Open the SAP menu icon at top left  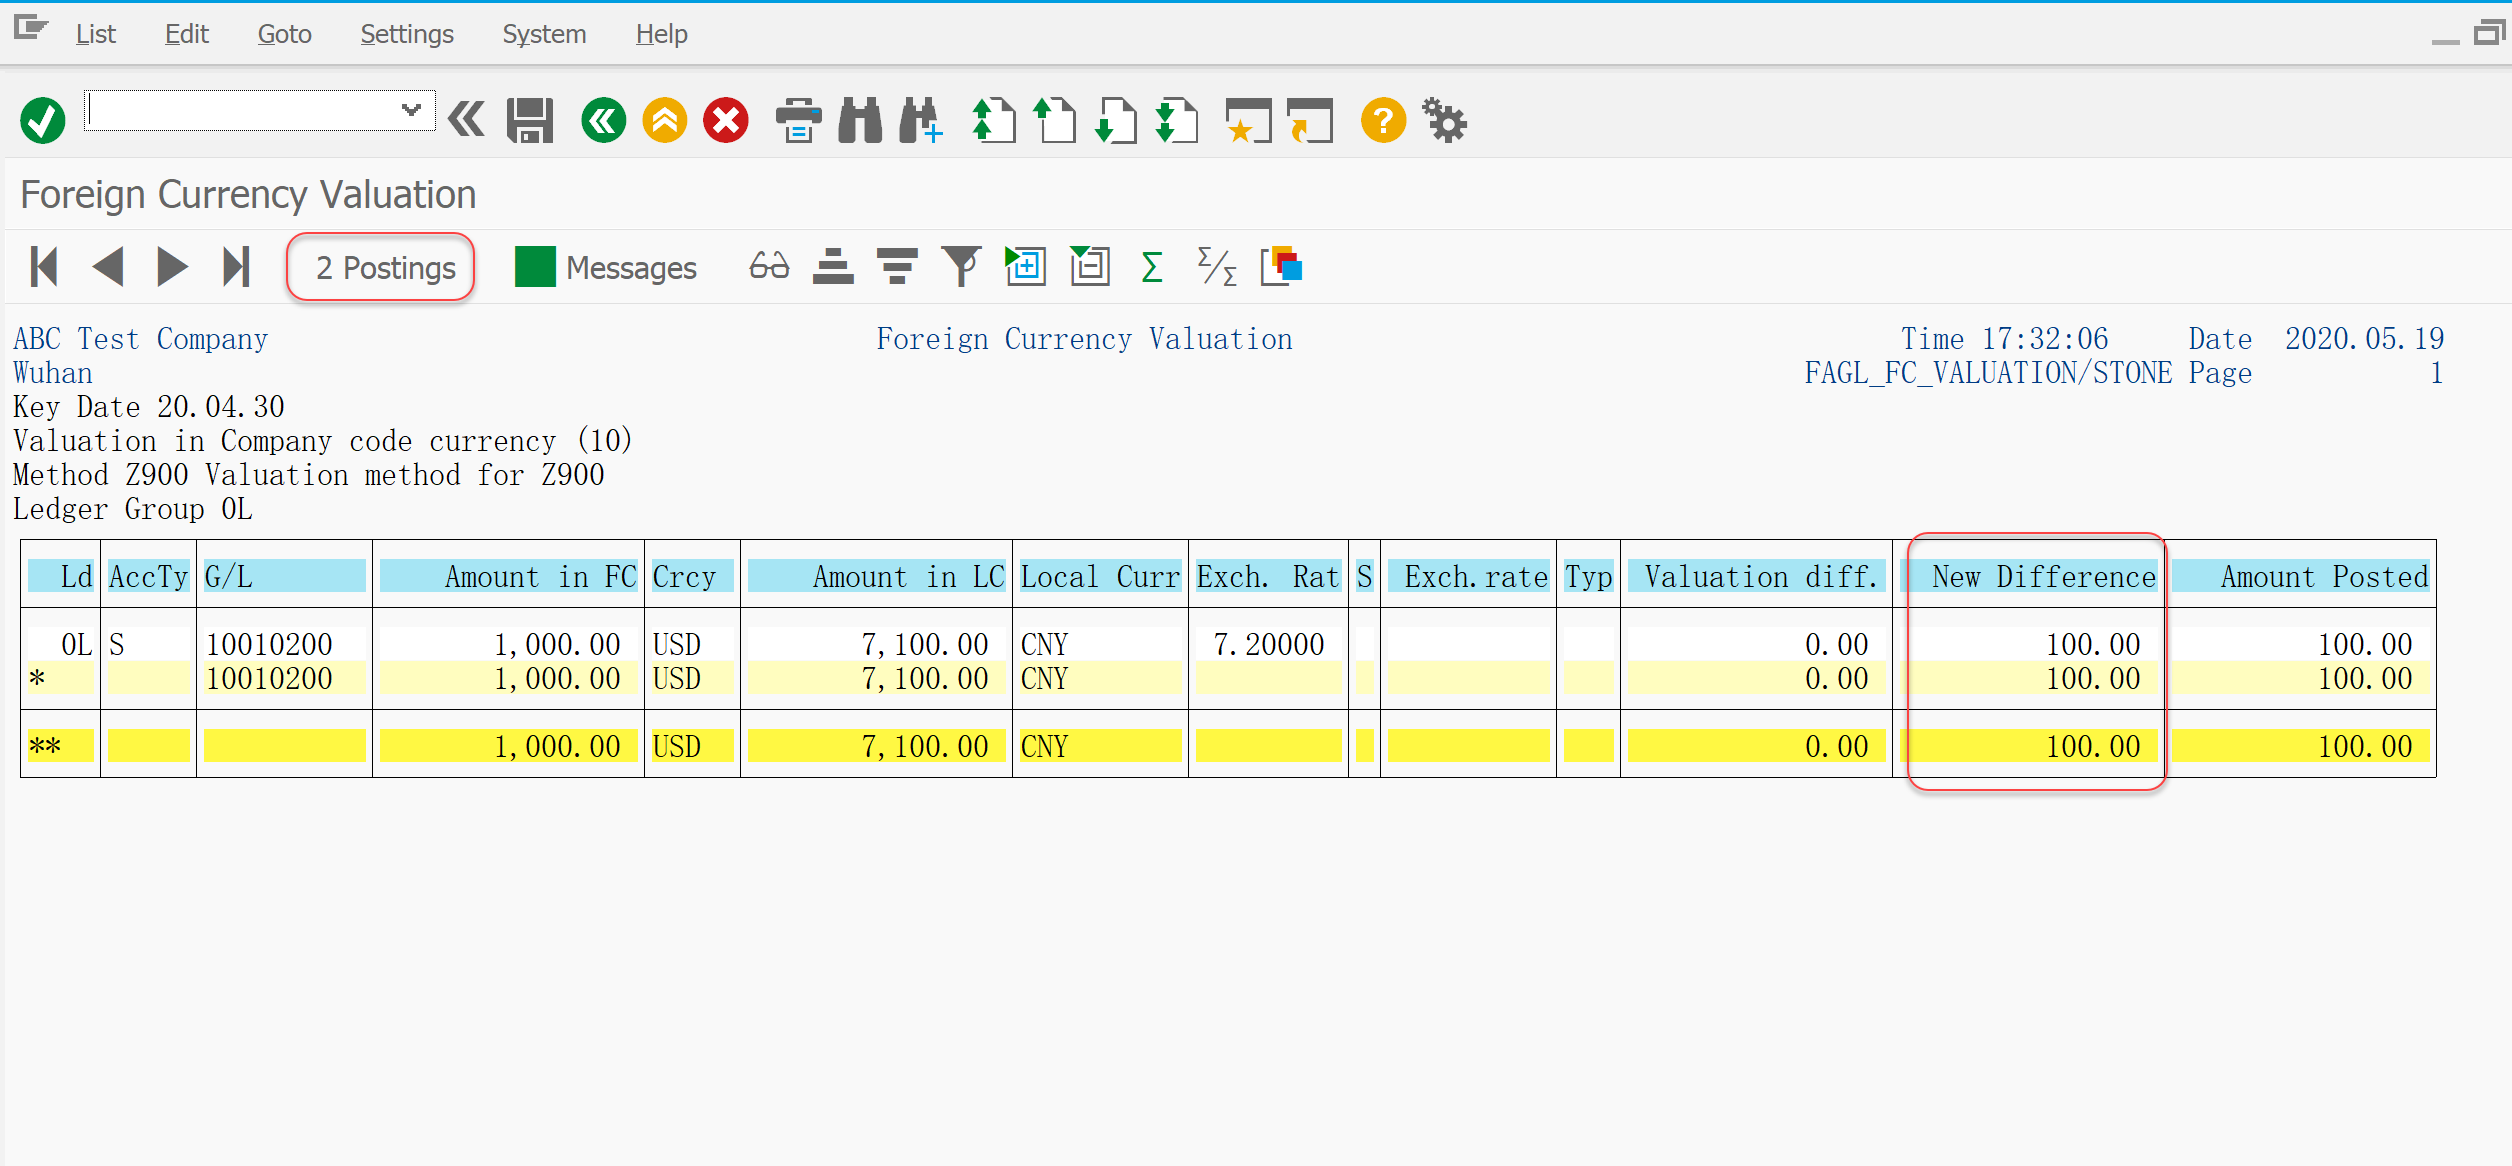pos(30,29)
